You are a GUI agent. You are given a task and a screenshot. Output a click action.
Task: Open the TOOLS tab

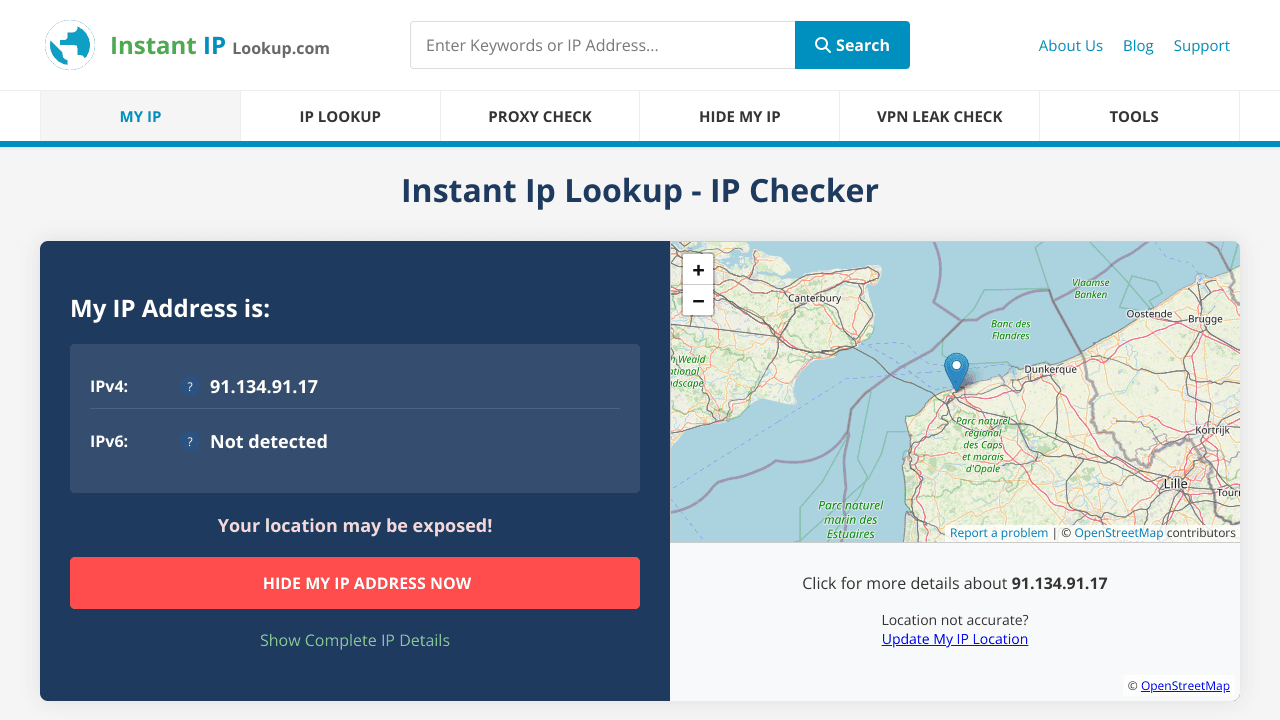(x=1134, y=116)
